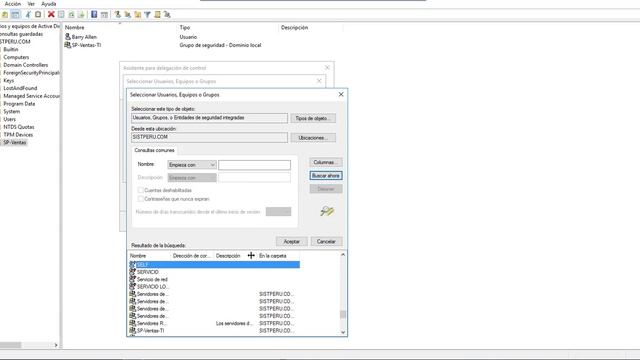Image resolution: width=640 pixels, height=360 pixels.
Task: Select the SP-Ventas-TI row in search results
Action: pos(214,331)
